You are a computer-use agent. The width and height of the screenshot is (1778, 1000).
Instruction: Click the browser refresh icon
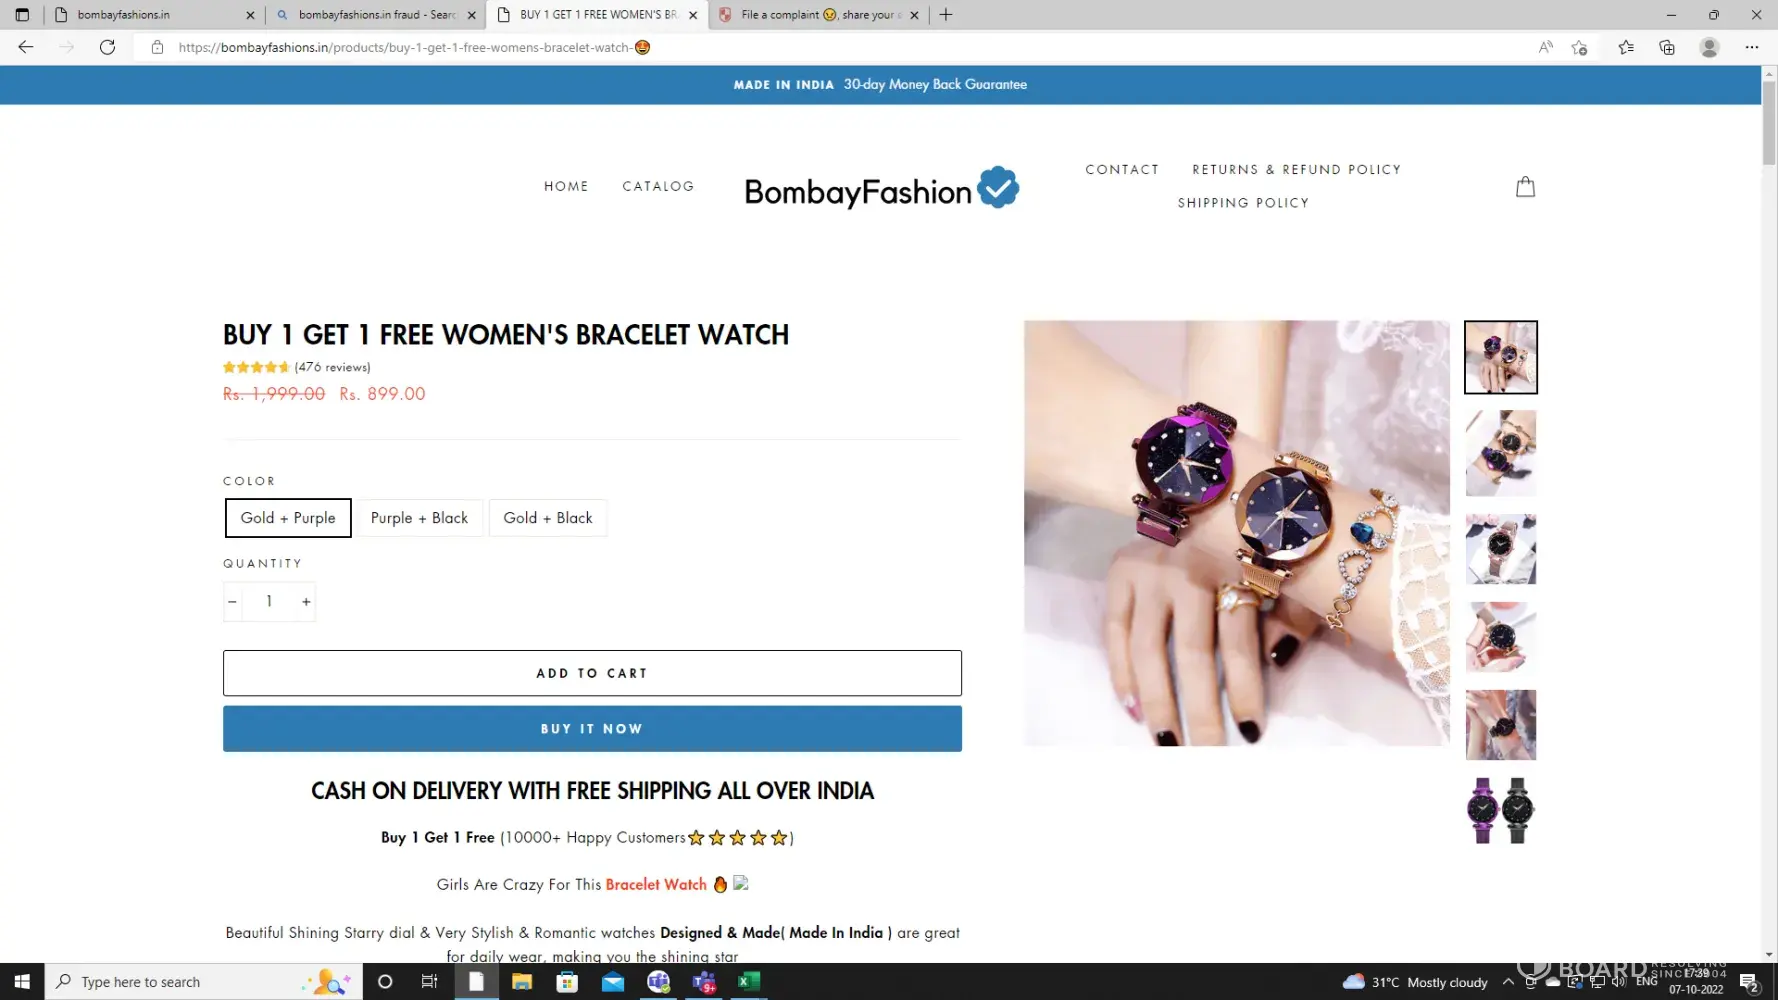(x=107, y=47)
